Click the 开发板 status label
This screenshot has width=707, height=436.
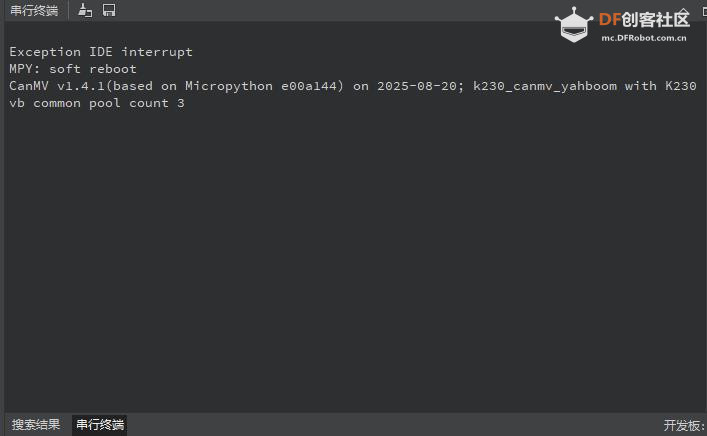[684, 425]
